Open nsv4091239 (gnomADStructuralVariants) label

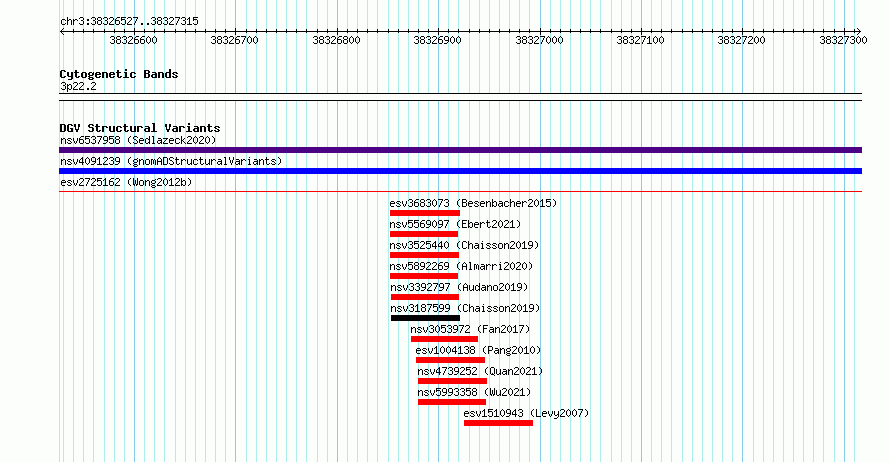[171, 161]
